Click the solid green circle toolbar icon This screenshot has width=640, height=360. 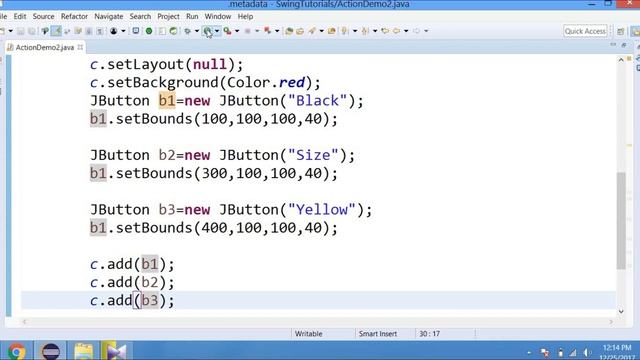[x=149, y=31]
